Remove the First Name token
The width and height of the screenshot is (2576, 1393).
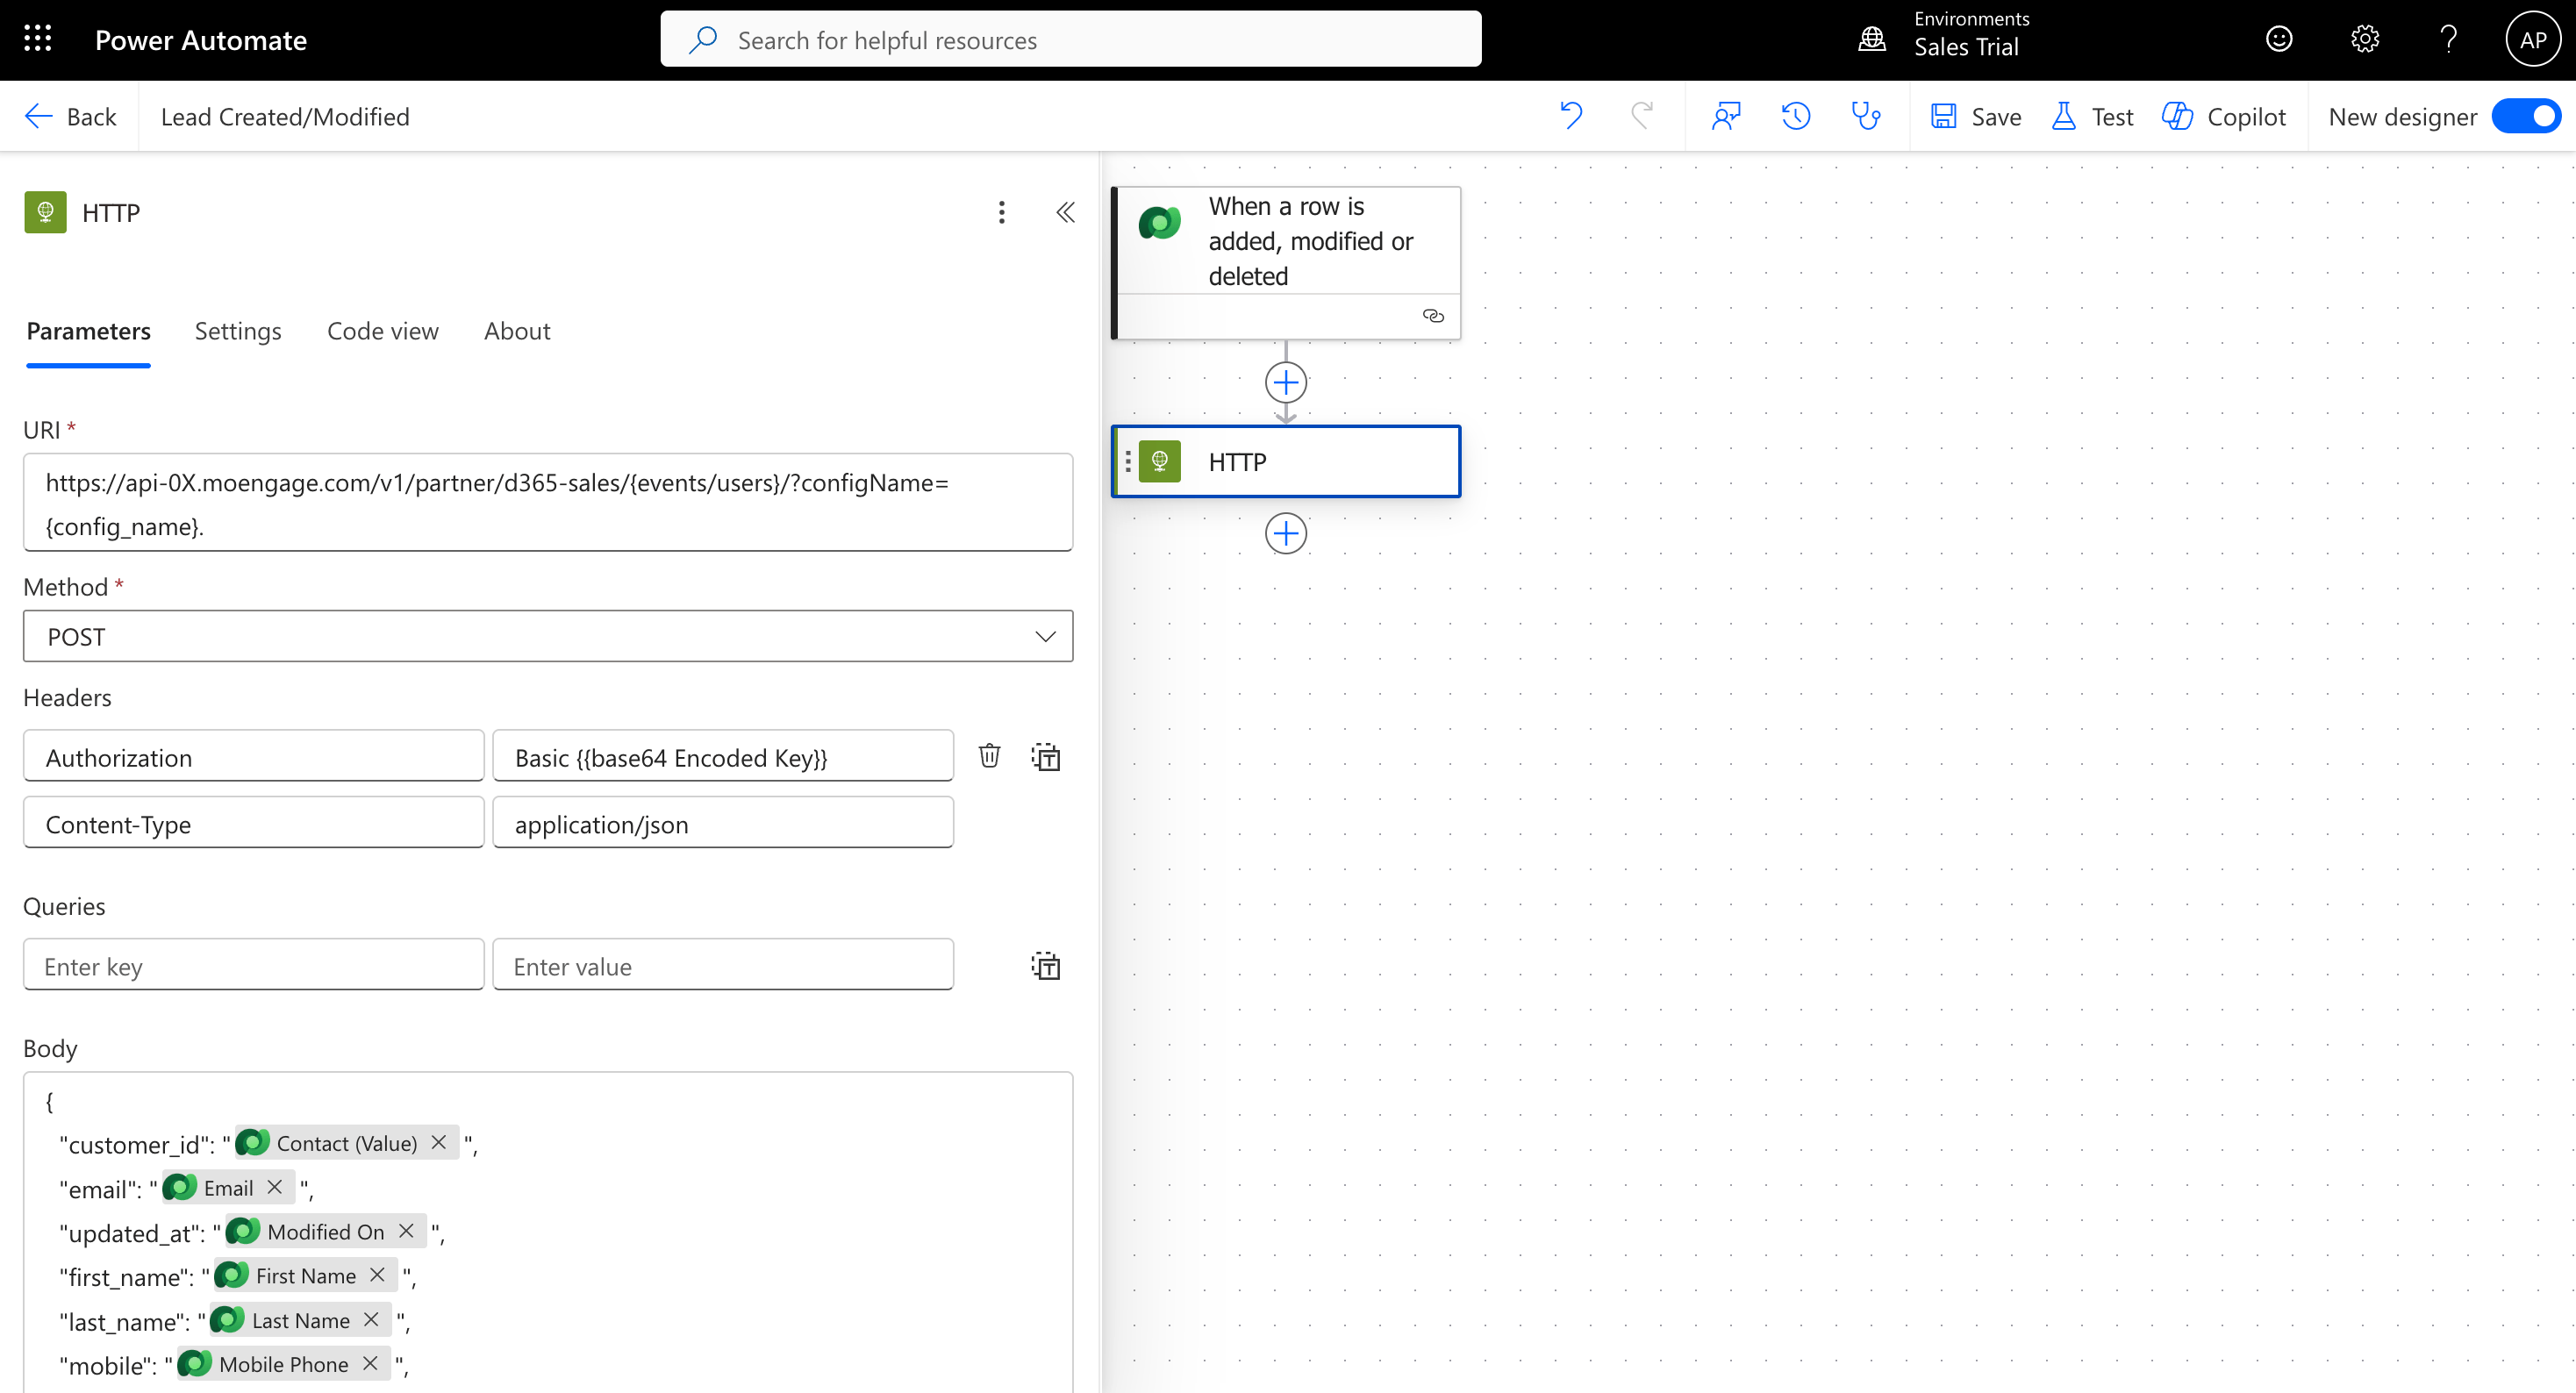(377, 1275)
